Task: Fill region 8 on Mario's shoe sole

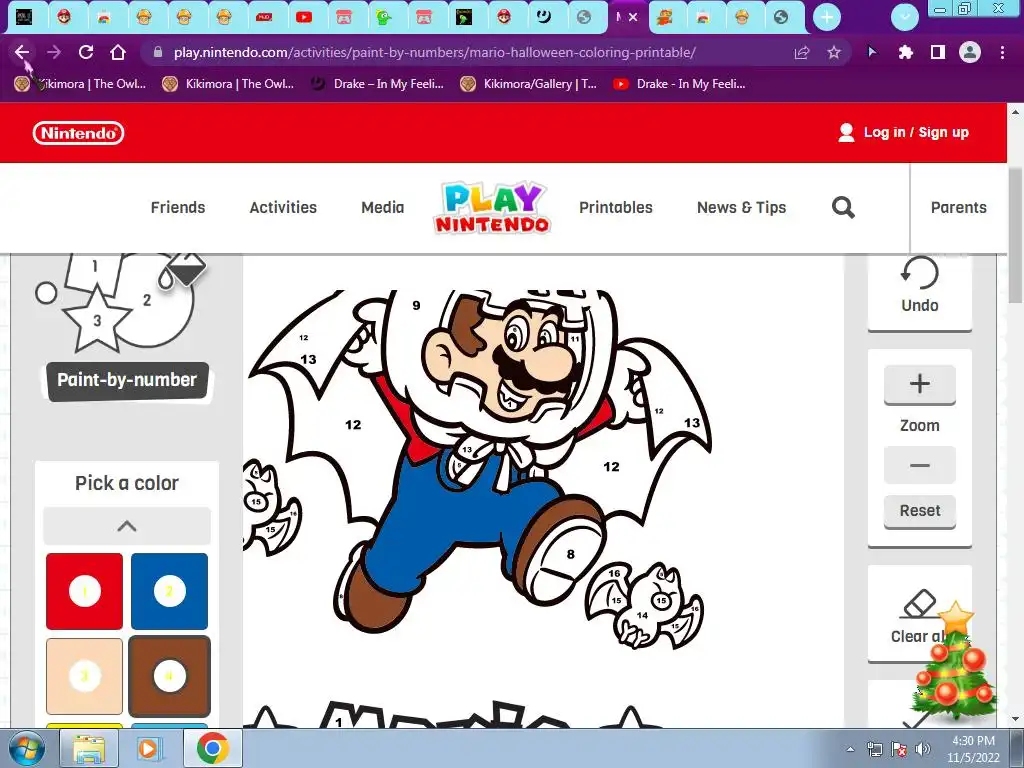Action: tap(570, 554)
